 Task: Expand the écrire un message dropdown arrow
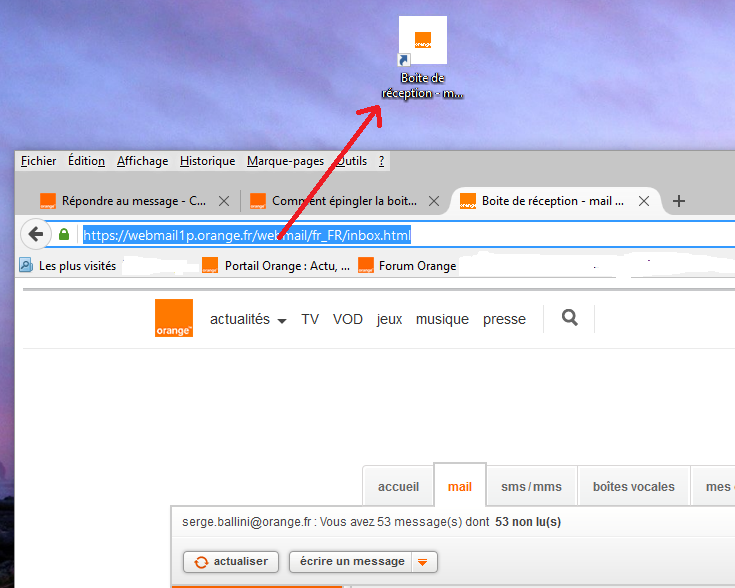point(423,562)
